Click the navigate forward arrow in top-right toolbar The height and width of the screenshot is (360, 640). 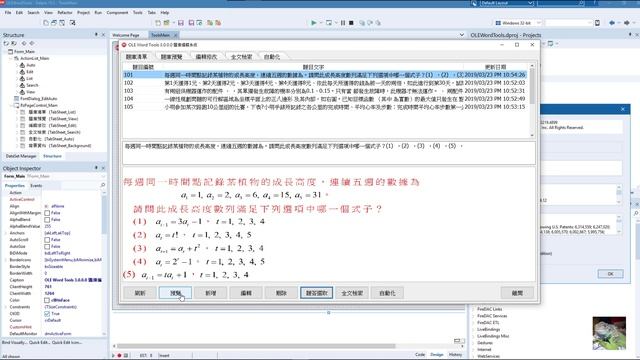[x=627, y=23]
